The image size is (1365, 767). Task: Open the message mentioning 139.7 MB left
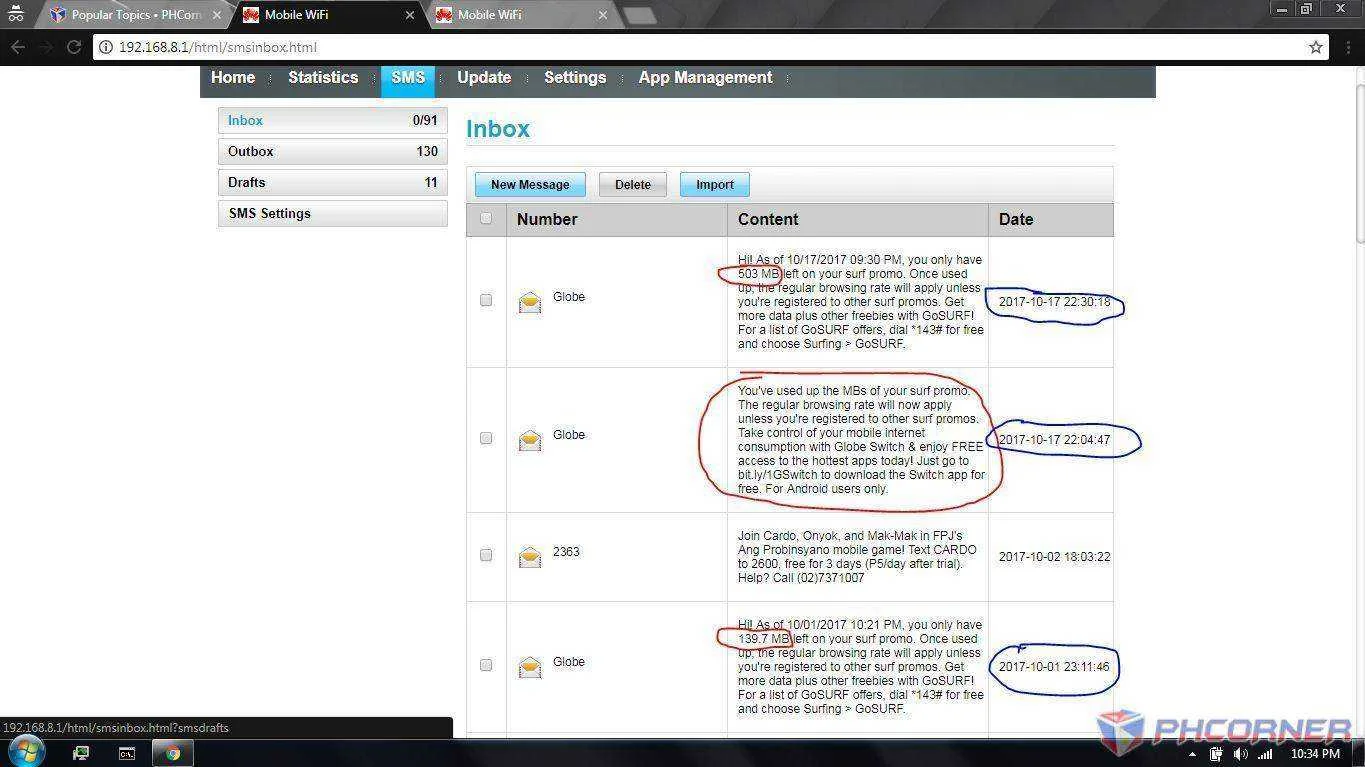(860, 667)
